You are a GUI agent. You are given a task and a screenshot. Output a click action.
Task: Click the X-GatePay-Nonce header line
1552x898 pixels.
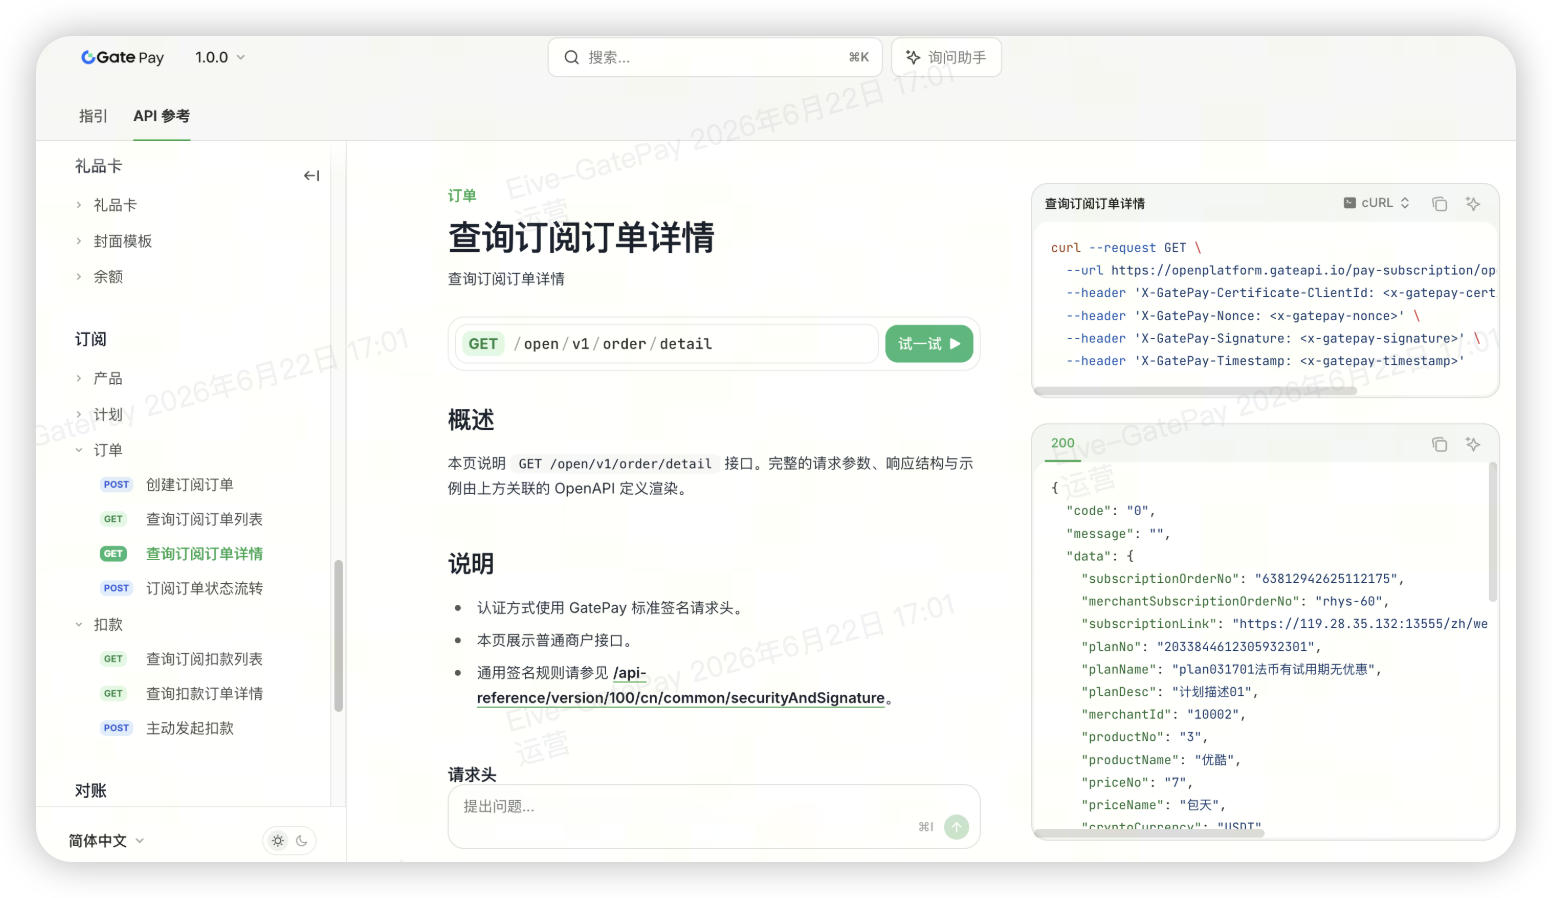click(x=1243, y=316)
